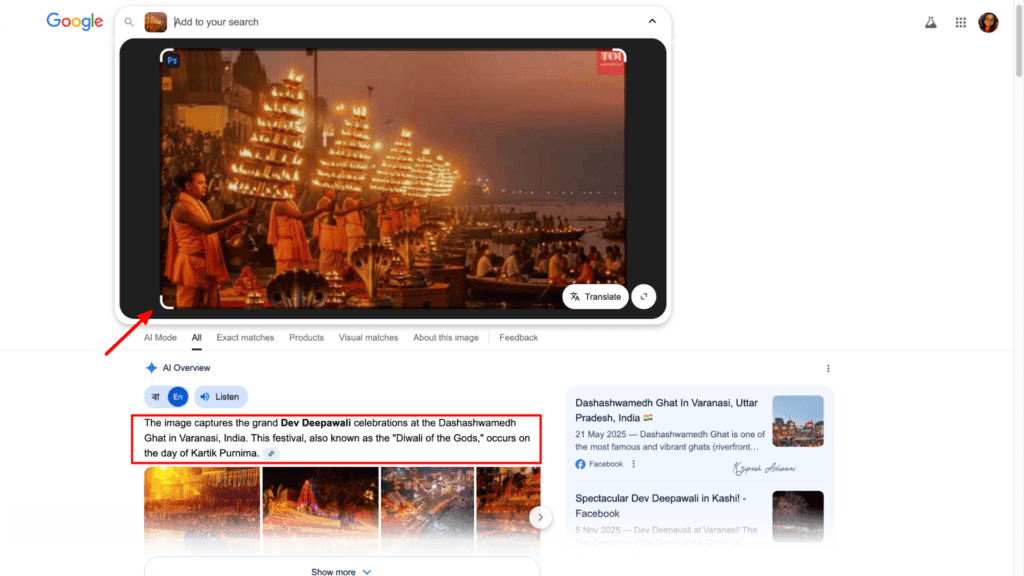The image size is (1024, 576).
Task: Switch to the Visual matches tab
Action: coord(368,337)
